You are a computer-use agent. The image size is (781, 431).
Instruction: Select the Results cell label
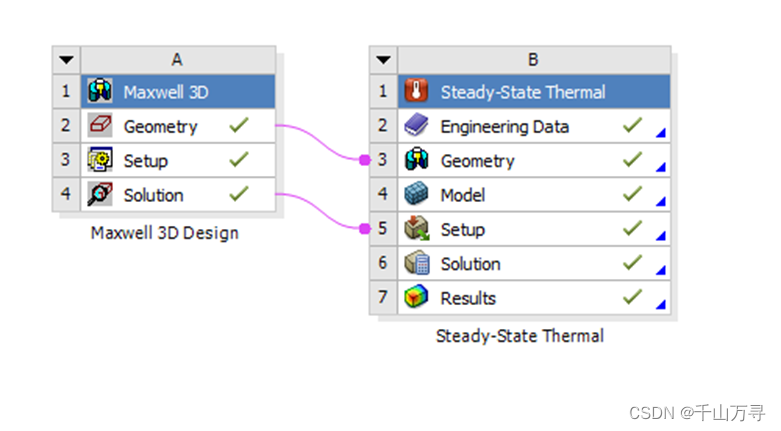click(468, 298)
